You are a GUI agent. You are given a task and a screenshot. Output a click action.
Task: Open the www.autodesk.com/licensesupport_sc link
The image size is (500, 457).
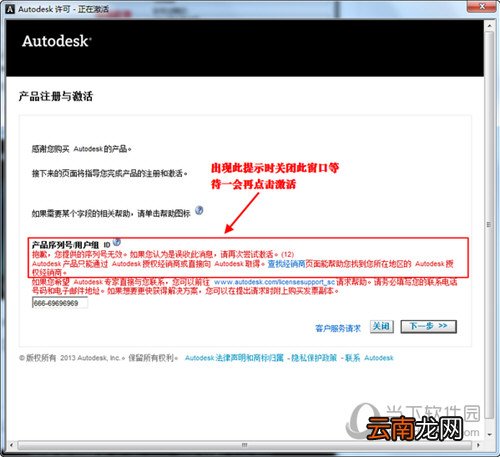(x=274, y=282)
